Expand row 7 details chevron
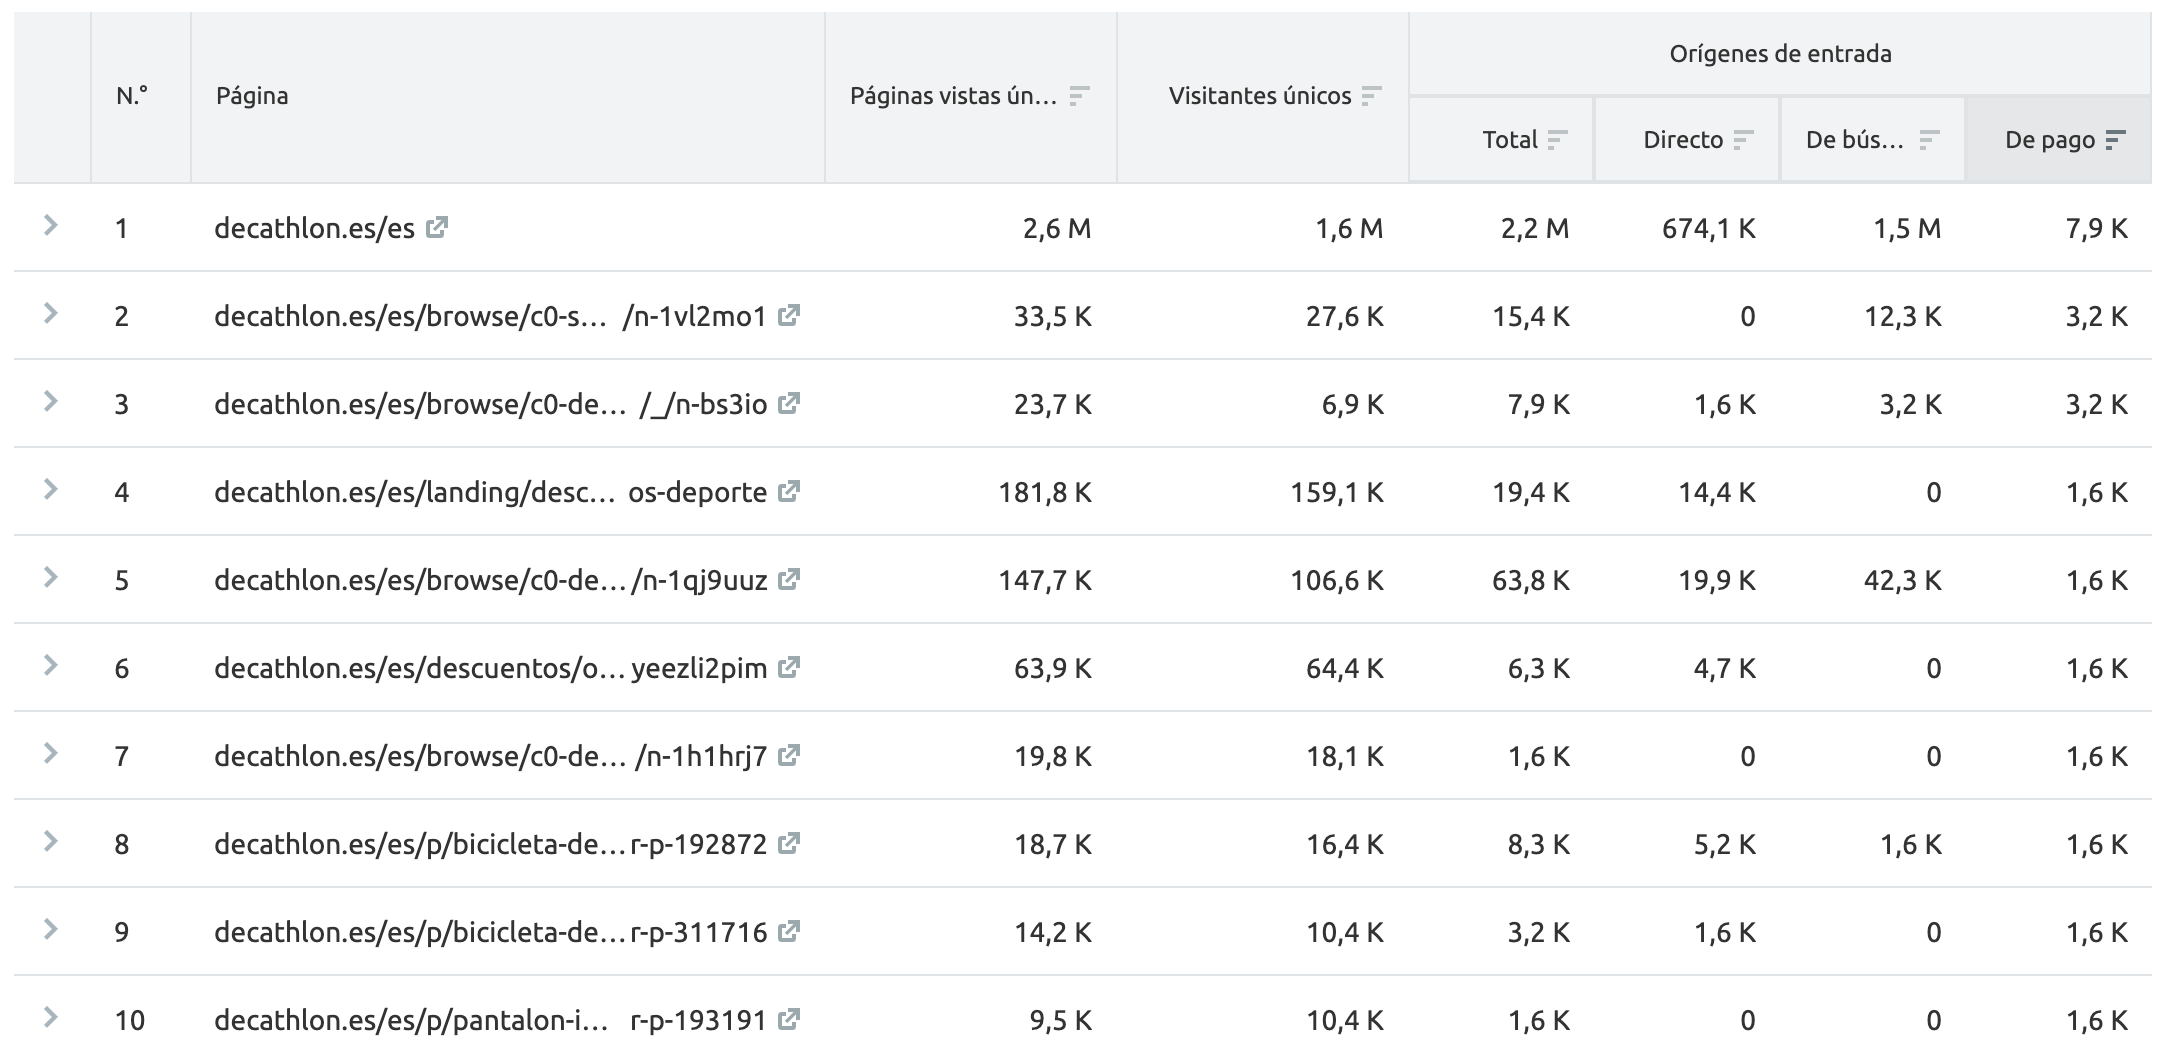2162x1058 pixels. [x=50, y=754]
